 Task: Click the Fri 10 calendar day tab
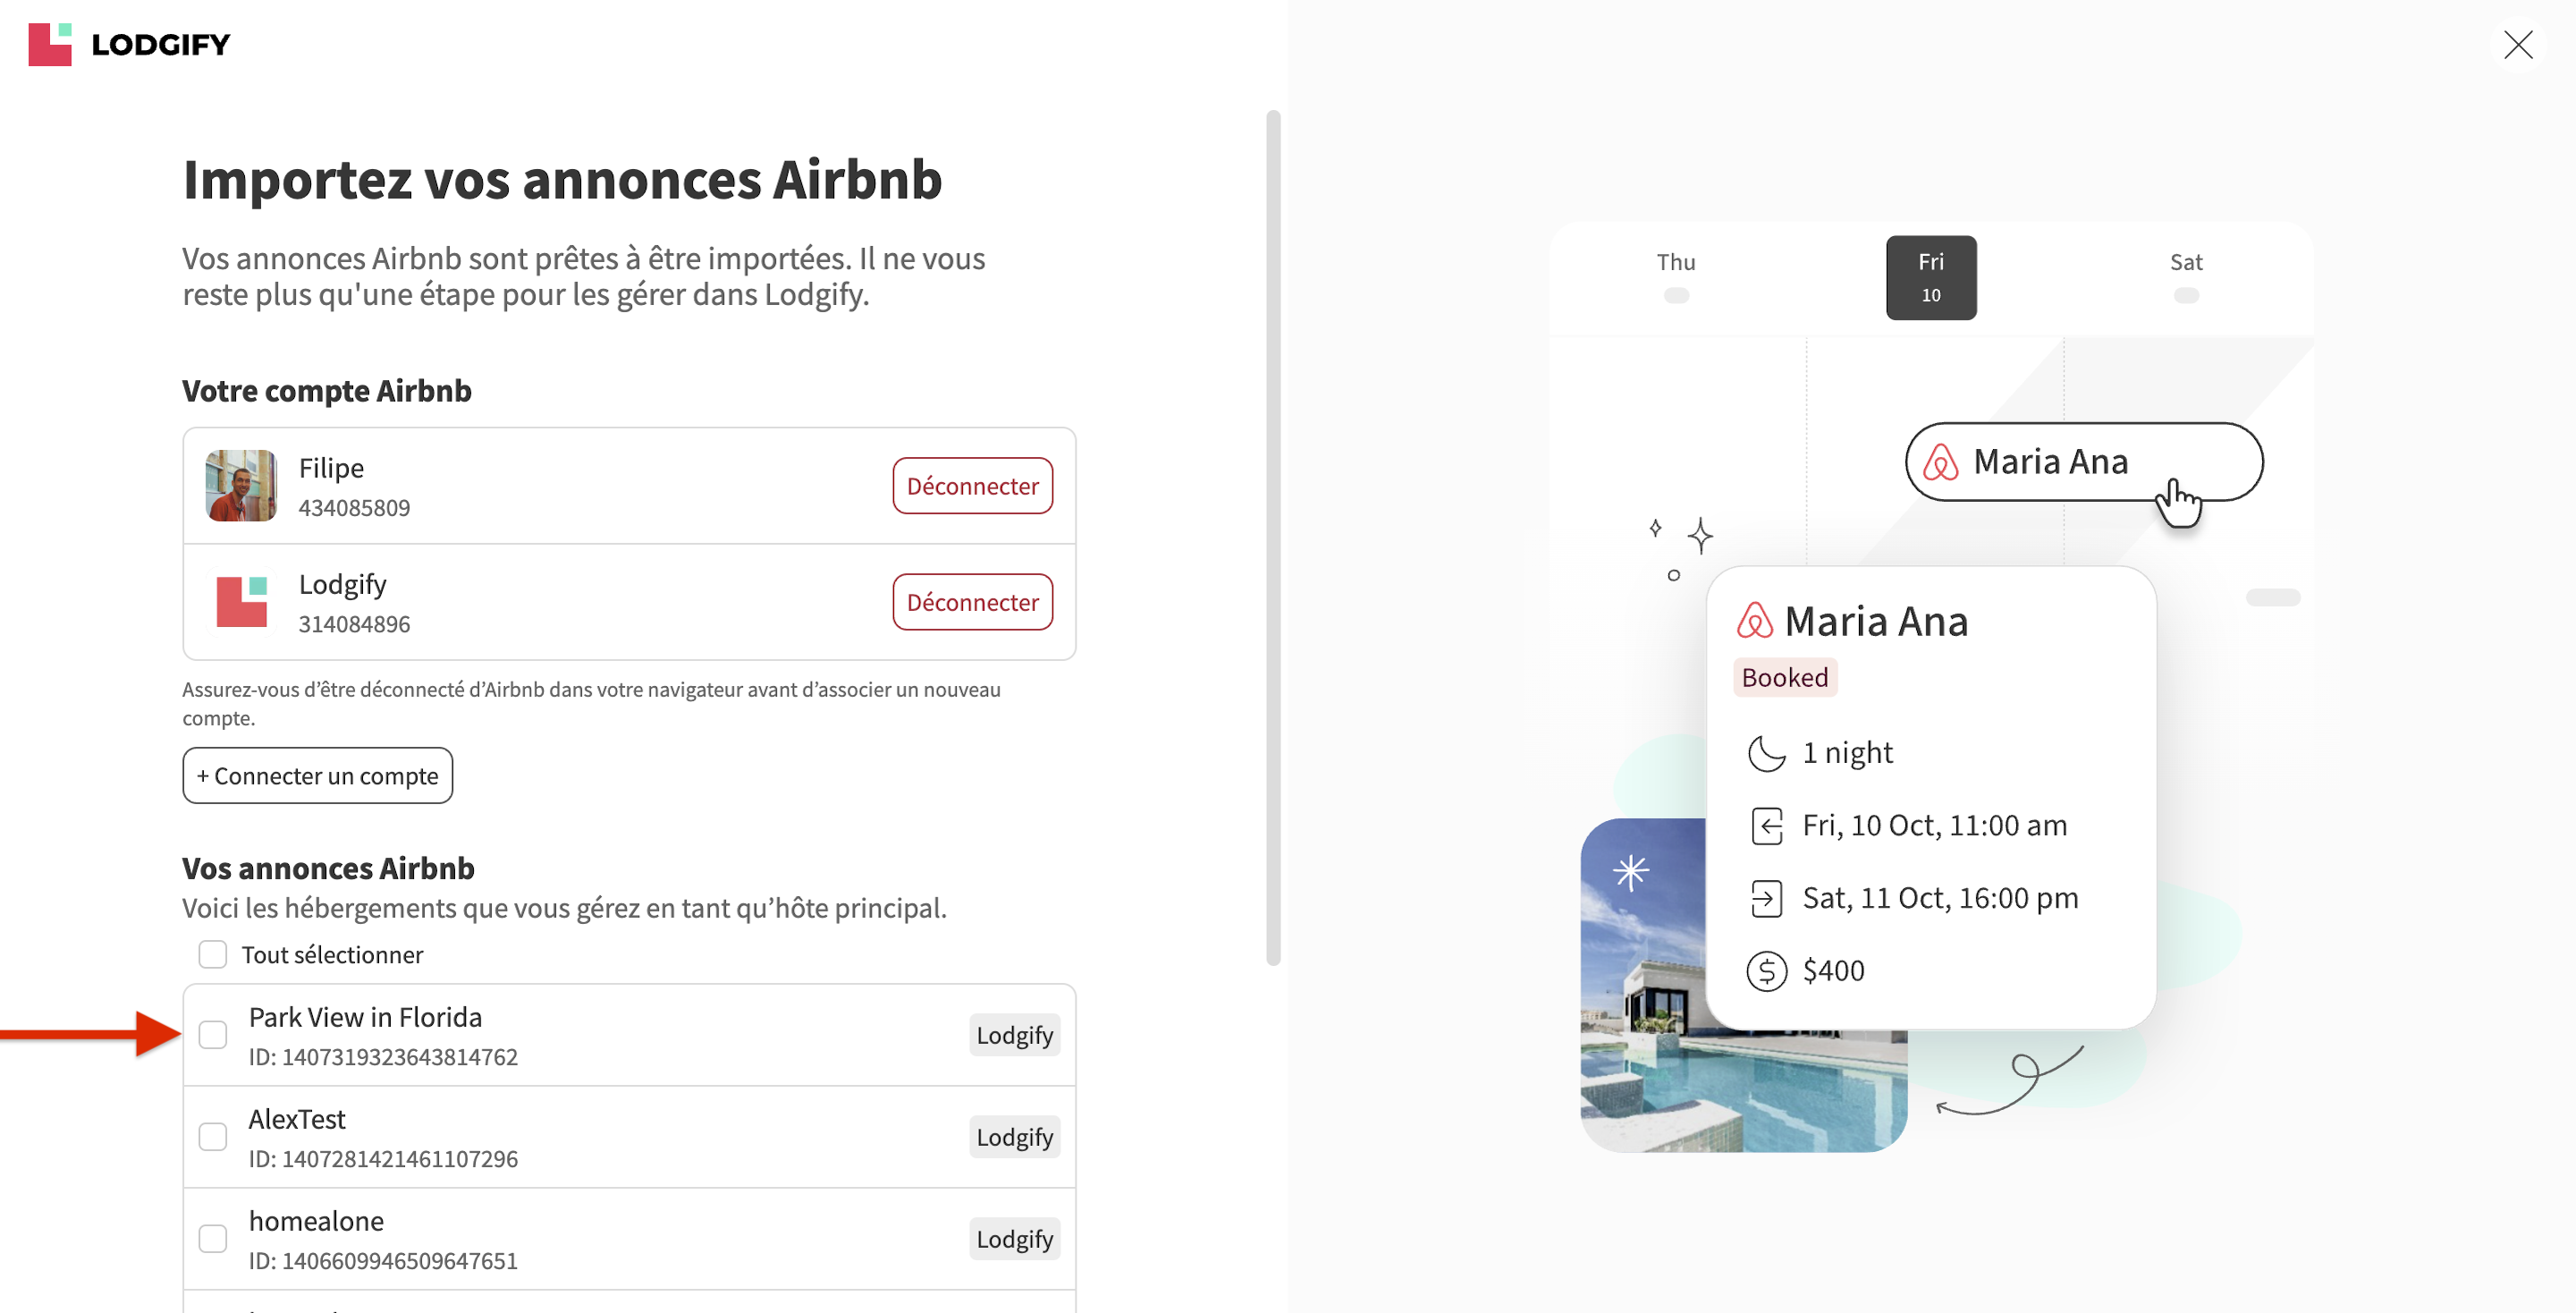tap(1930, 278)
